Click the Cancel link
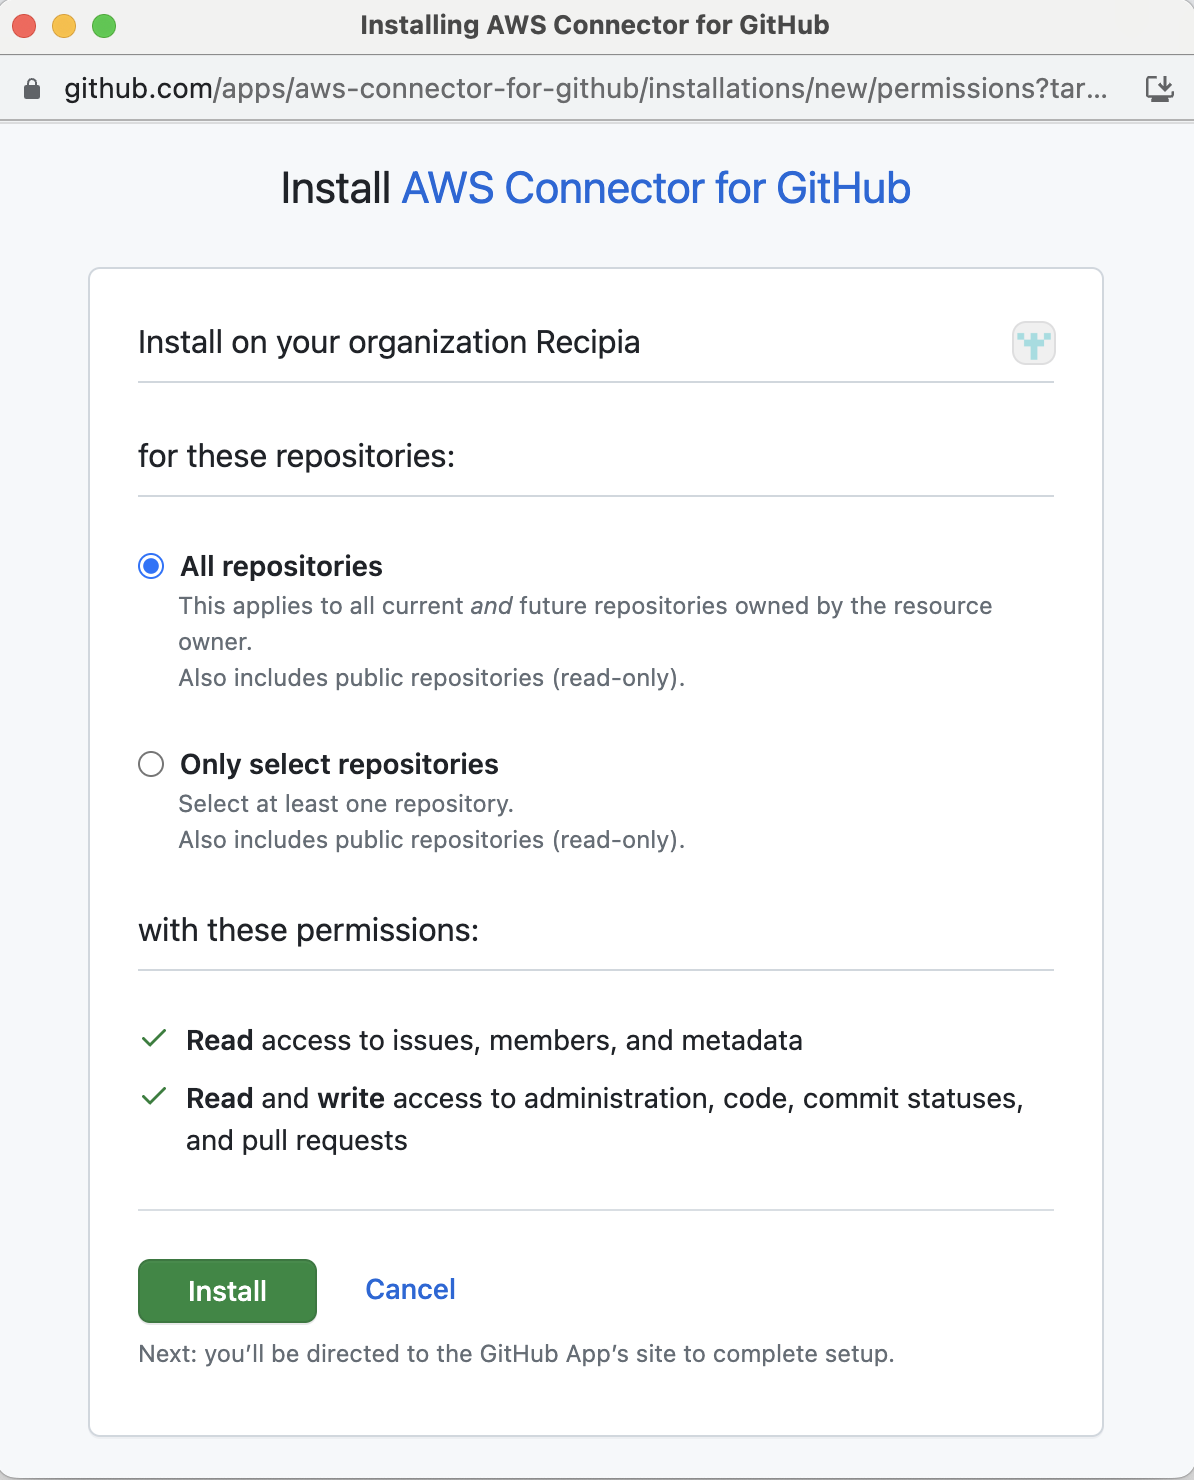The width and height of the screenshot is (1194, 1480). tap(410, 1290)
